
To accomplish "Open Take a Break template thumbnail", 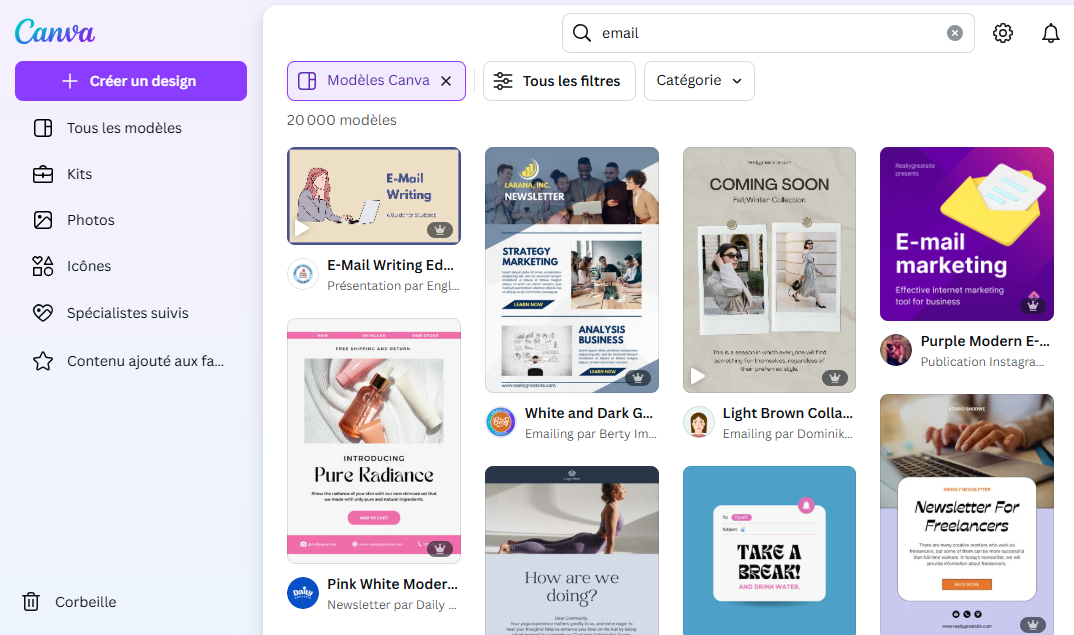I will (x=769, y=551).
